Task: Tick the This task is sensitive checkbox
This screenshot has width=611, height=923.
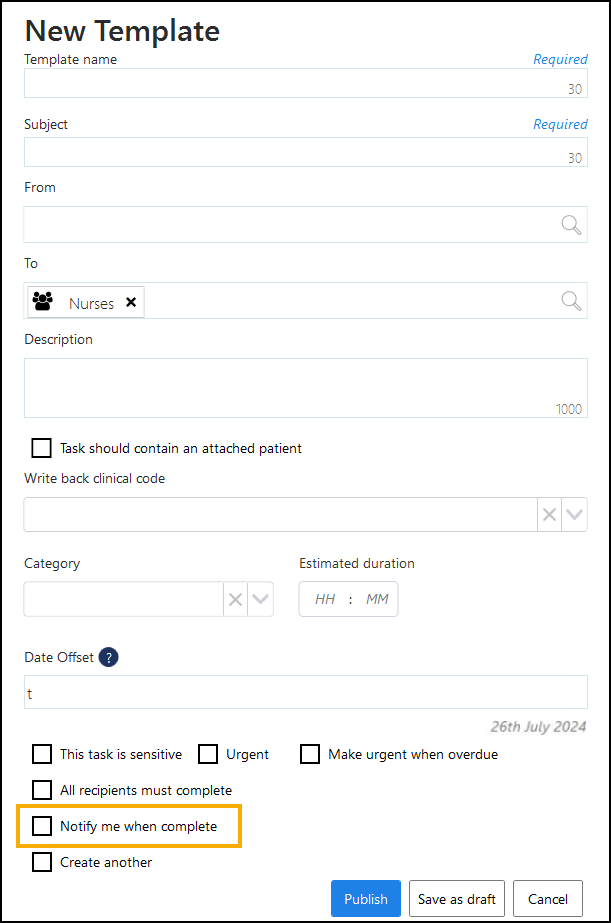Action: (x=42, y=754)
